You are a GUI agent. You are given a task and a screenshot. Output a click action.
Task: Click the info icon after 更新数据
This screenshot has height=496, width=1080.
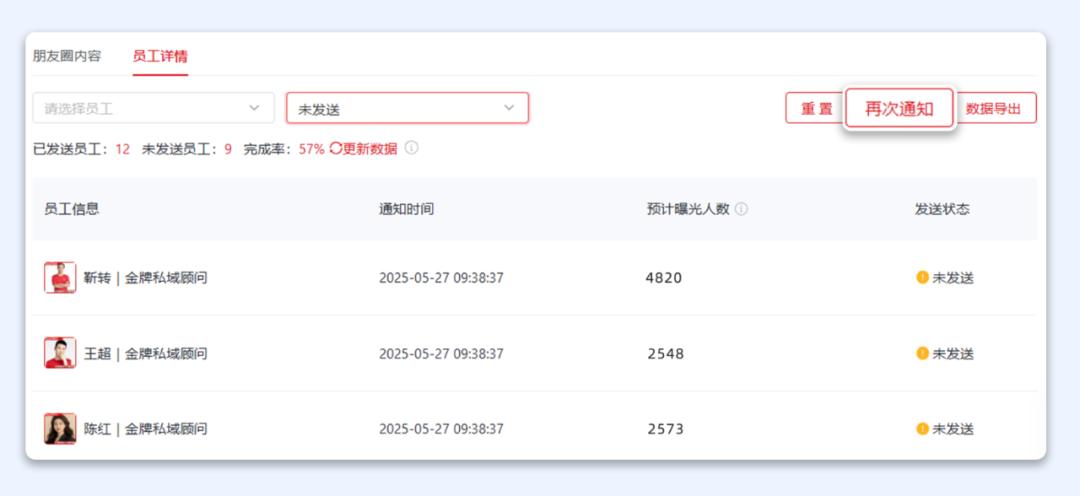click(x=411, y=148)
